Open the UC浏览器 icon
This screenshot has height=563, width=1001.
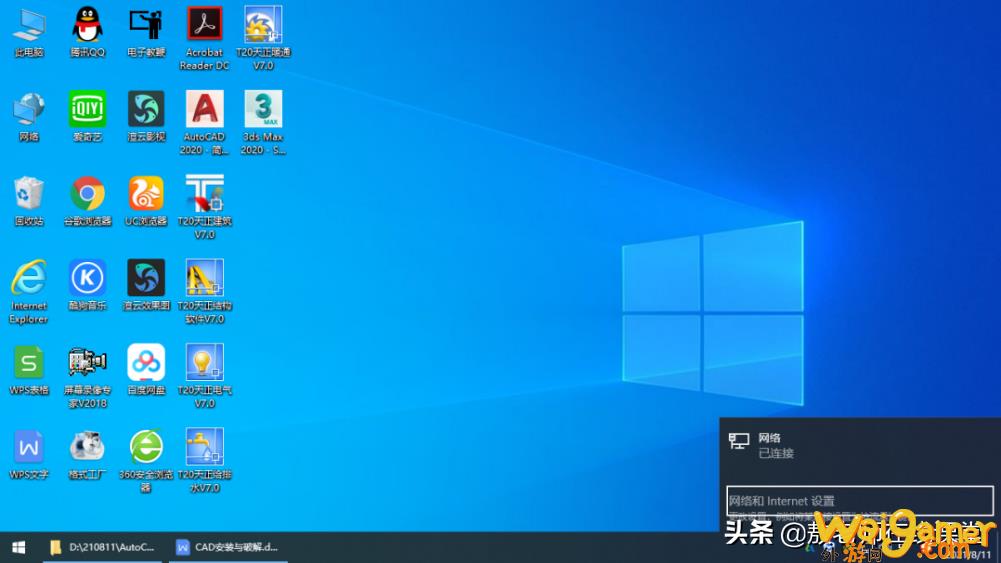click(x=146, y=201)
